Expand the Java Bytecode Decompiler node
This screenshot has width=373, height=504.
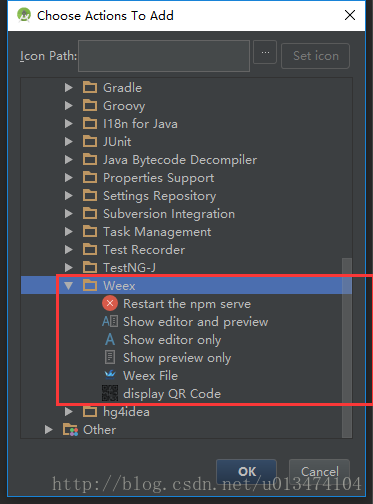[x=69, y=160]
